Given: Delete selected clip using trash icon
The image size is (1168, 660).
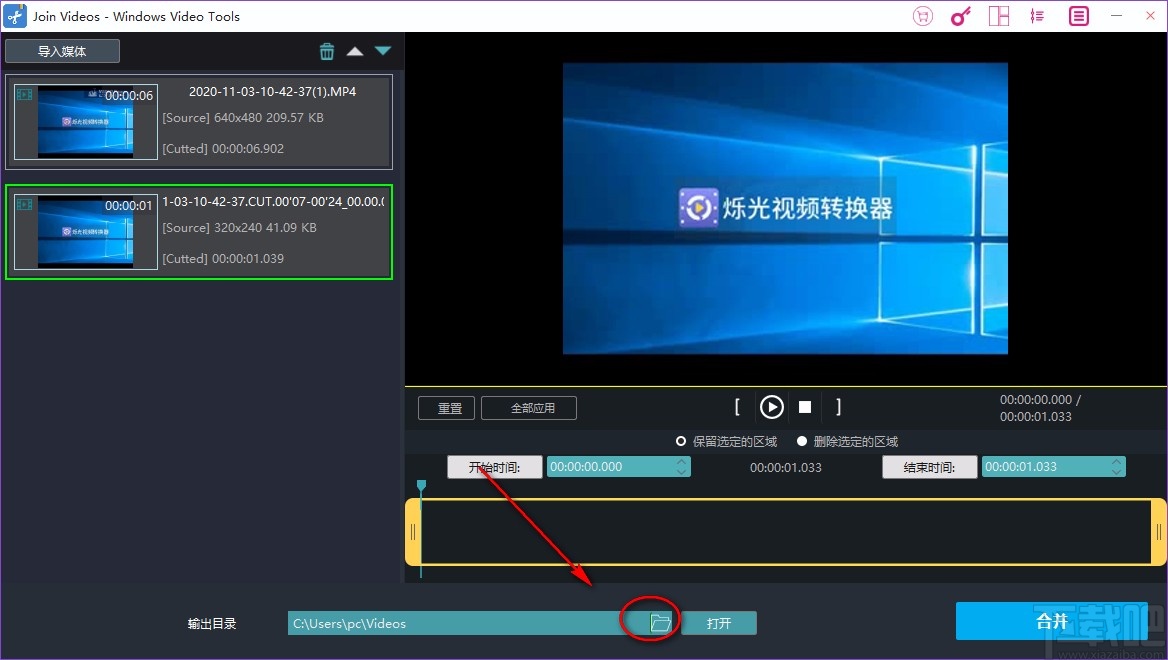Looking at the screenshot, I should [x=327, y=50].
